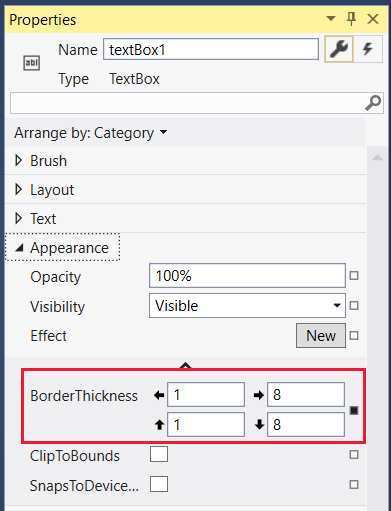This screenshot has width=391, height=511.
Task: Open BorderThickness property marker menu
Action: 354,410
